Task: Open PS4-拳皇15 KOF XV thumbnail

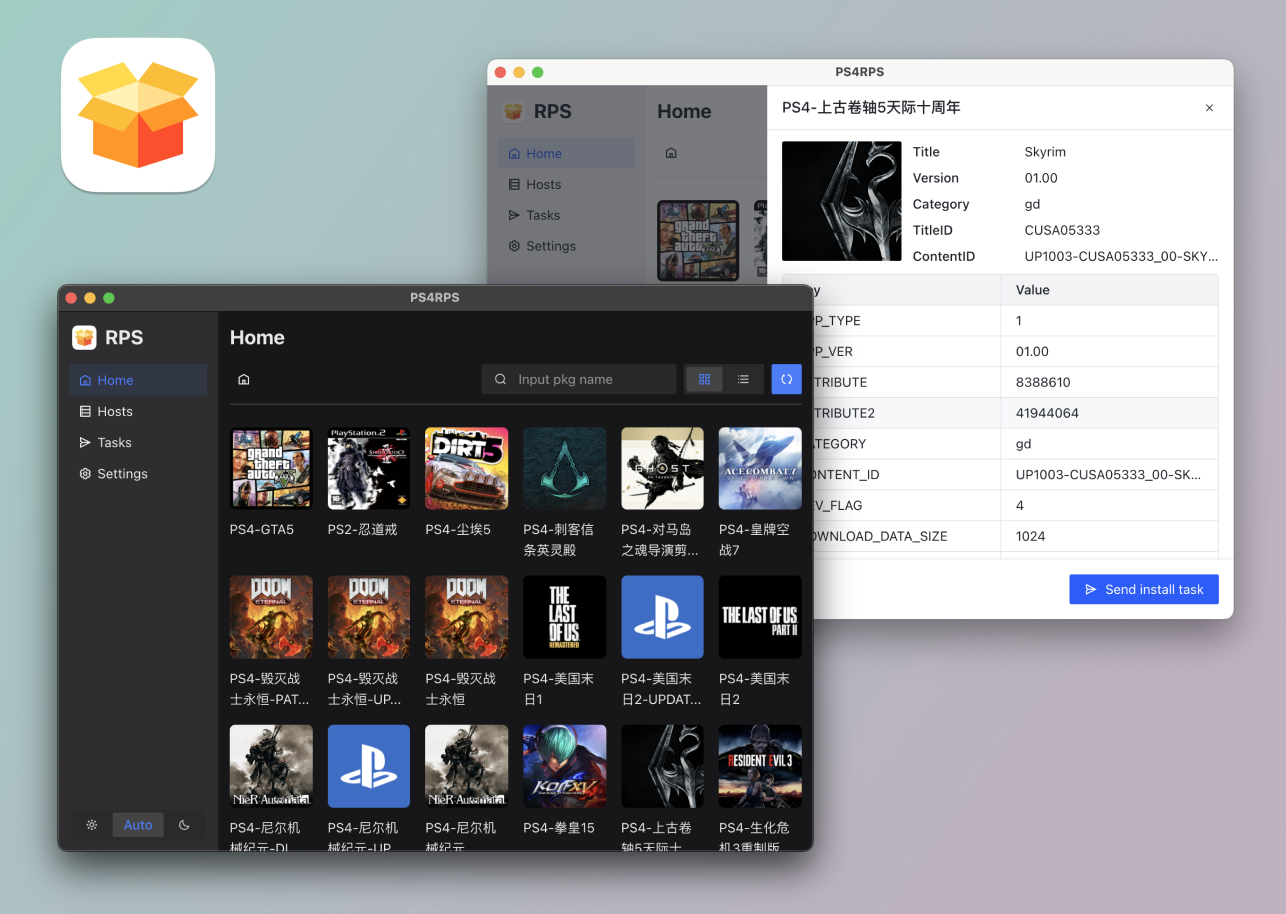Action: 564,766
